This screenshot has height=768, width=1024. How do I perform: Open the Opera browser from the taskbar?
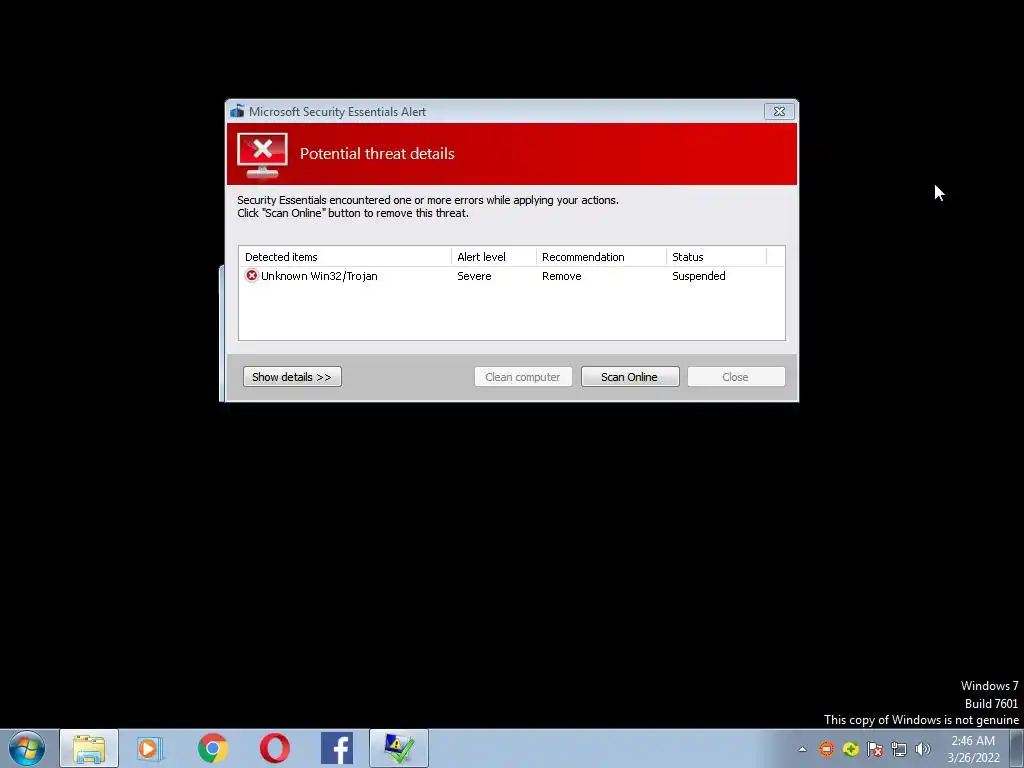pyautogui.click(x=275, y=748)
